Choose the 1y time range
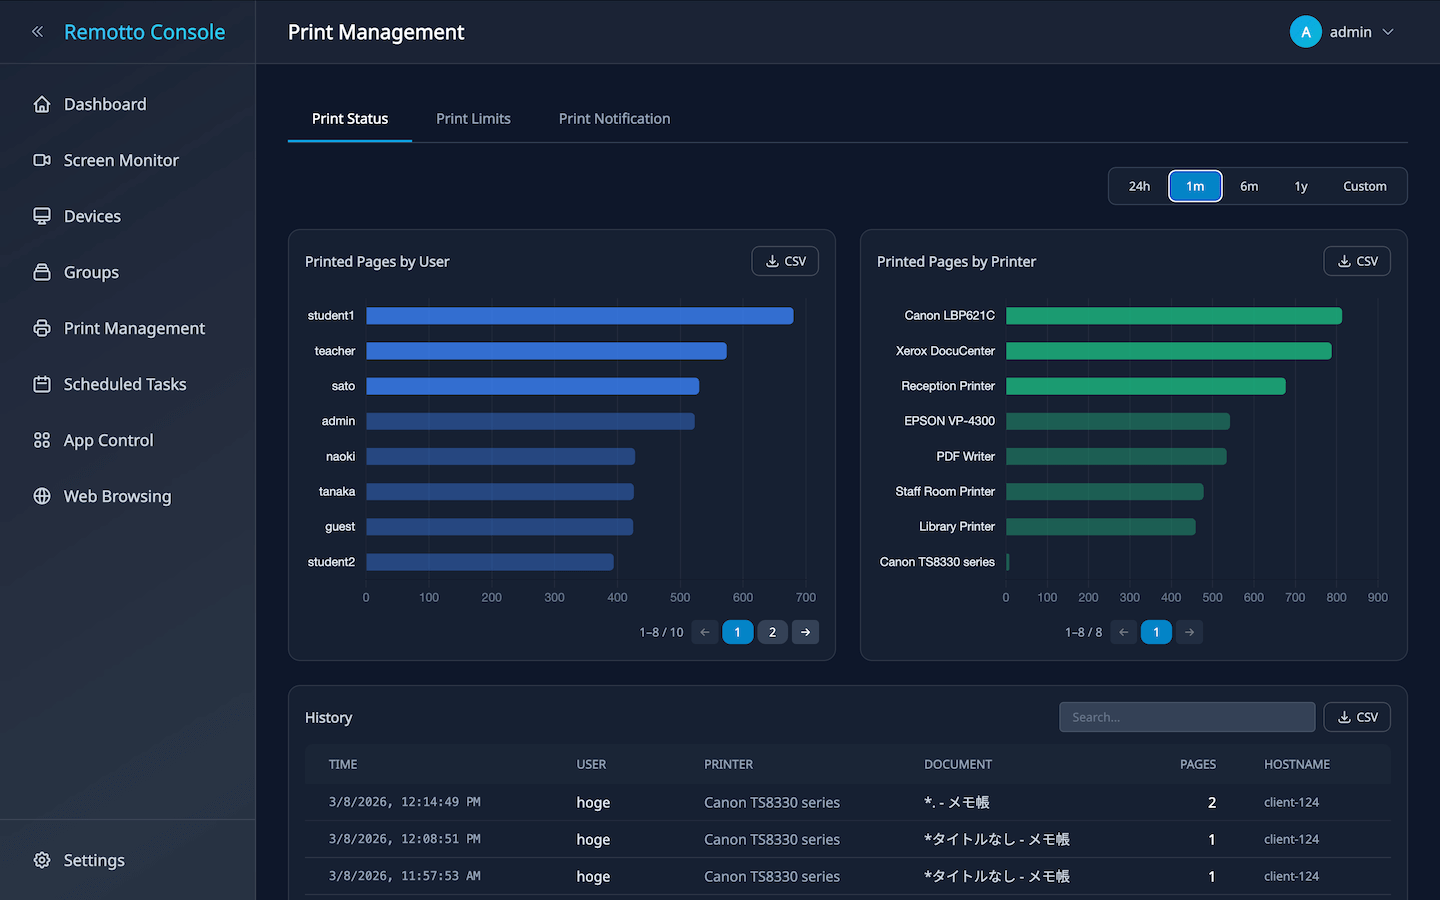This screenshot has height=900, width=1440. [1301, 186]
